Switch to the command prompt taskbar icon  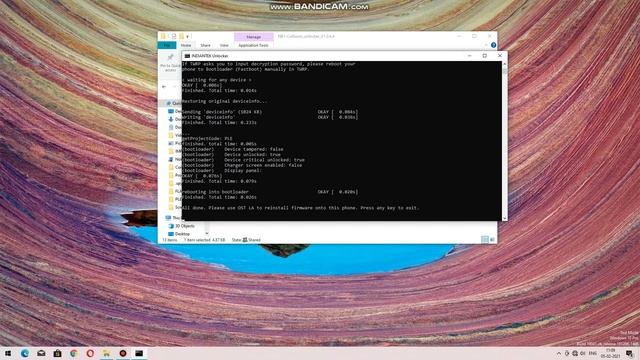tap(139, 353)
